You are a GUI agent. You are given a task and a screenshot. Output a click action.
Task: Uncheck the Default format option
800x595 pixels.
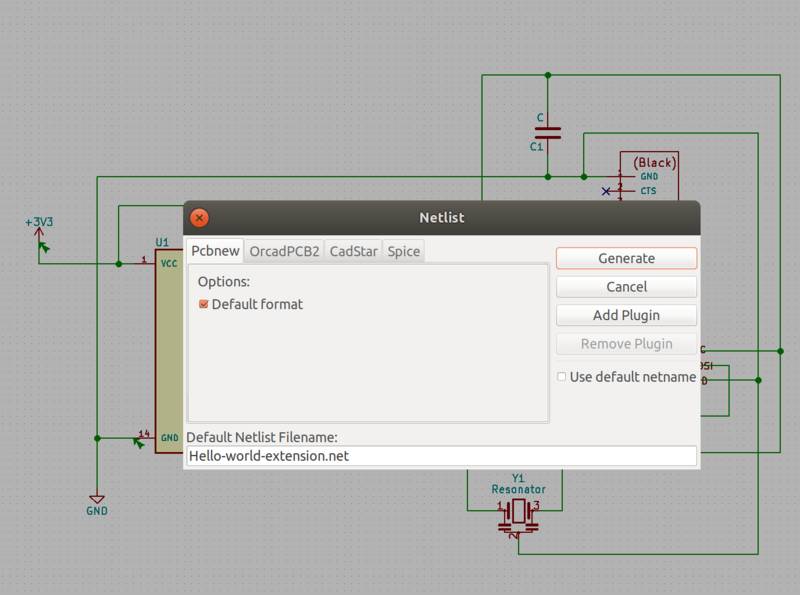pyautogui.click(x=202, y=304)
